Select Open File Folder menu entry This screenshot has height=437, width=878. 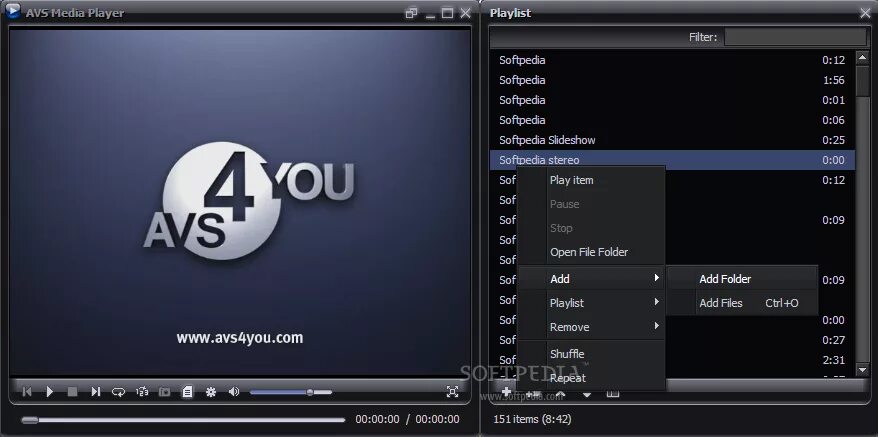click(591, 253)
